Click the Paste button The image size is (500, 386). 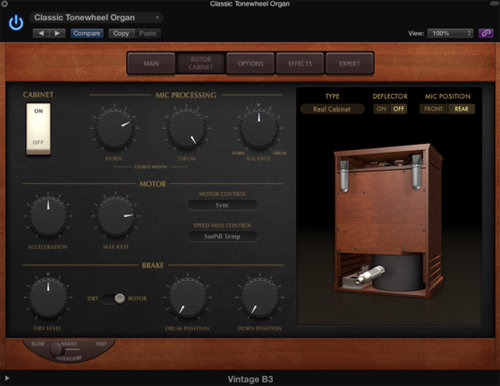(x=148, y=33)
